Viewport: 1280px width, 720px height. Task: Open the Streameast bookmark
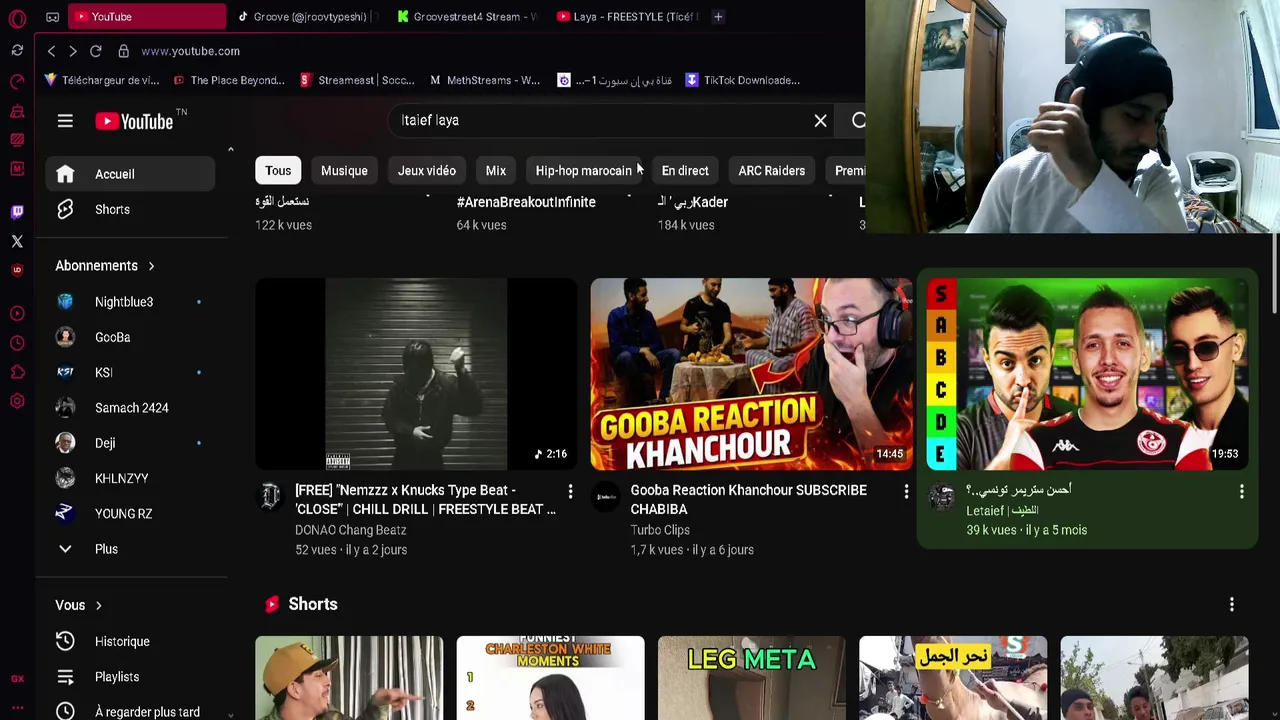coord(357,80)
